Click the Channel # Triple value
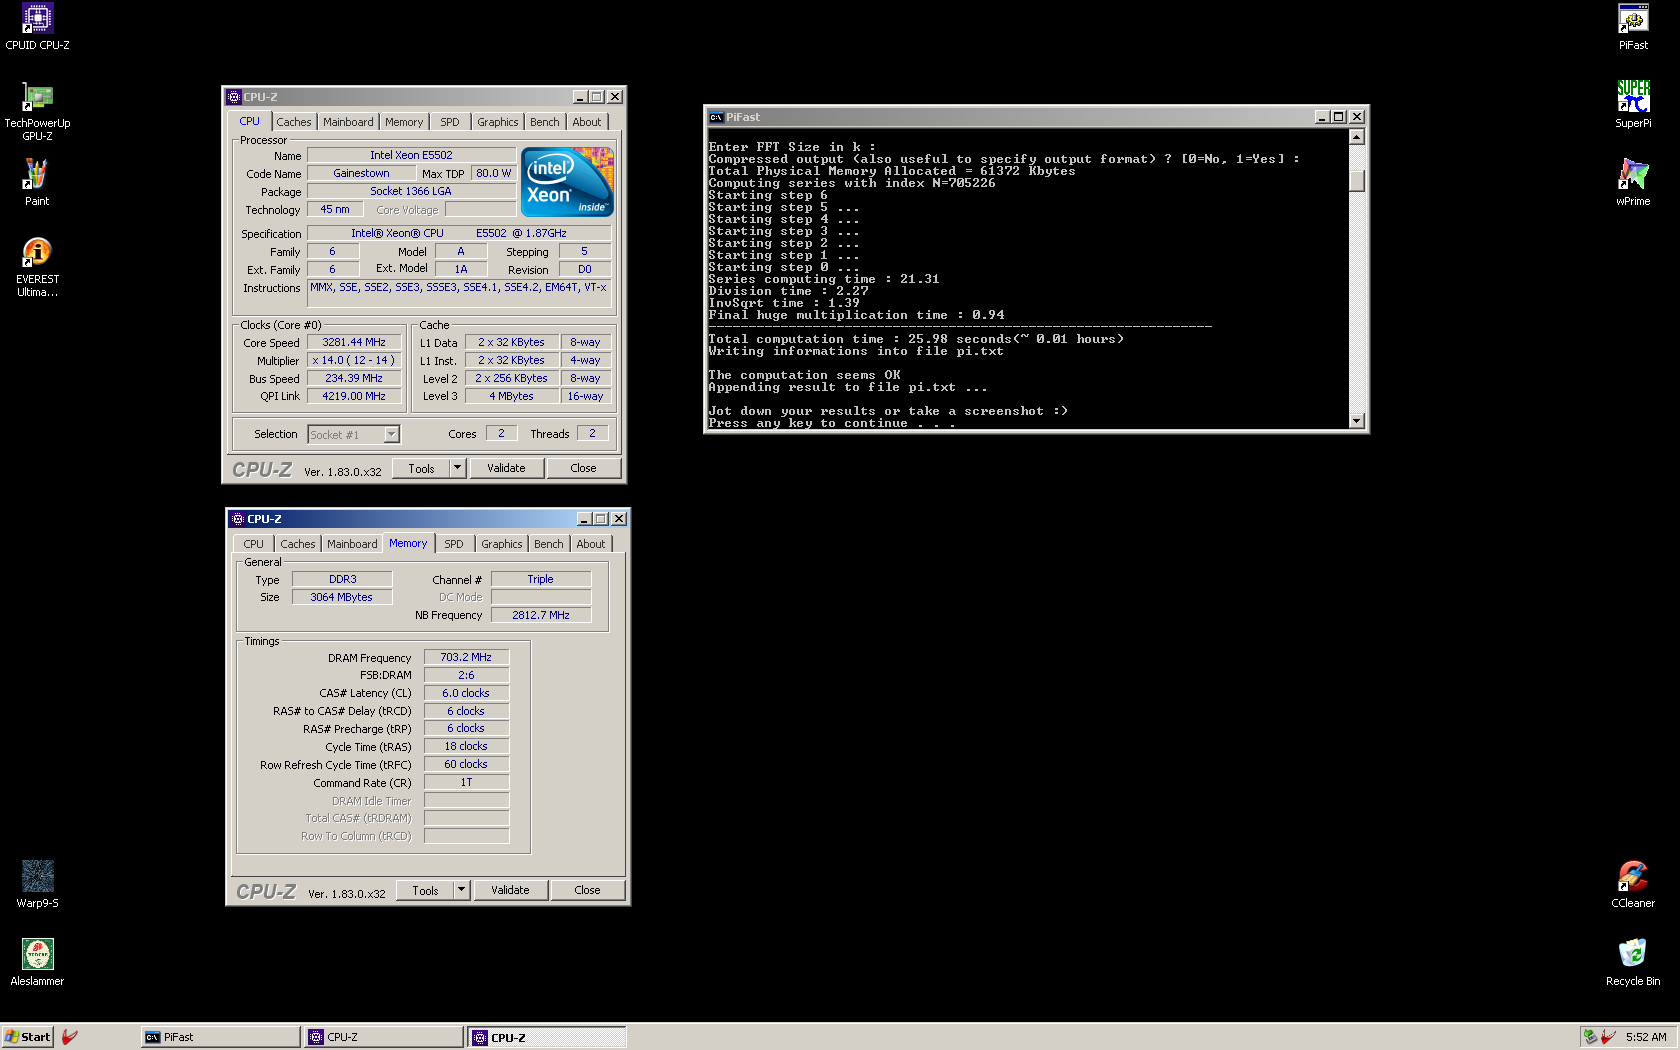 541,579
